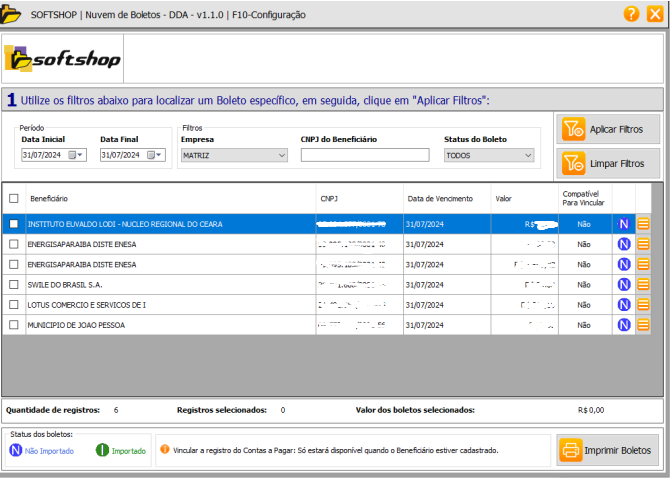
Task: Check the select-all checkbox in table header
Action: pos(14,198)
